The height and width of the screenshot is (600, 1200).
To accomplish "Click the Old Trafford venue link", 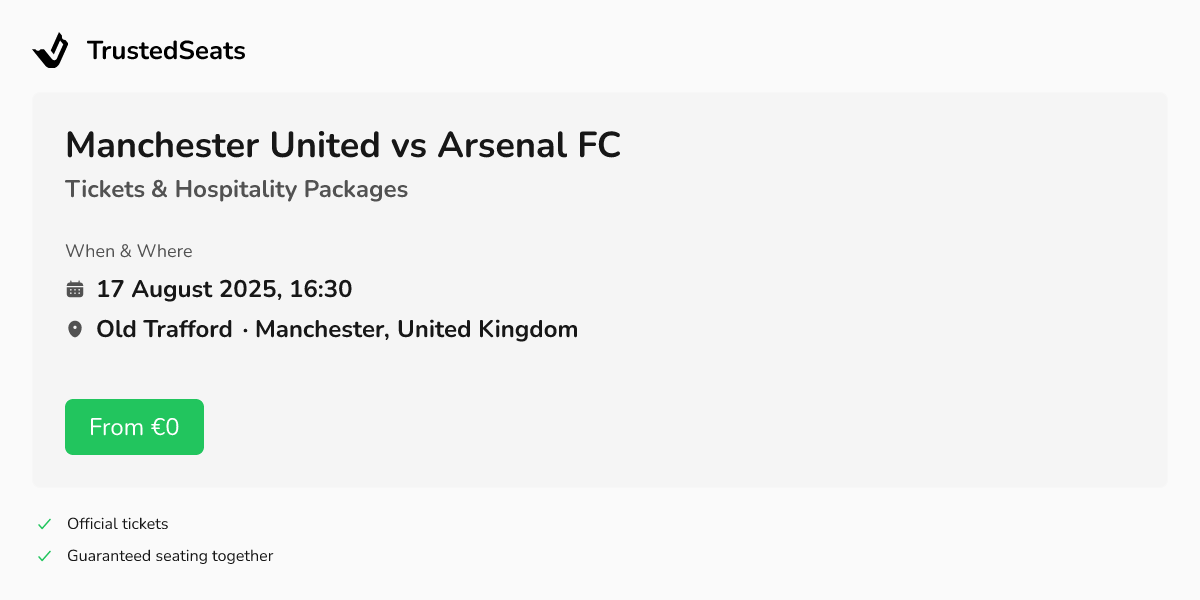I will [164, 328].
